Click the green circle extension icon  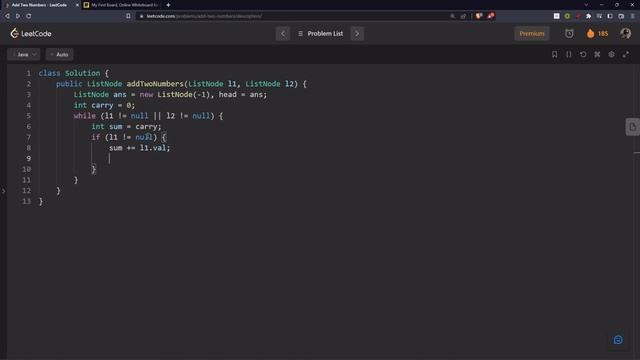tap(567, 16)
